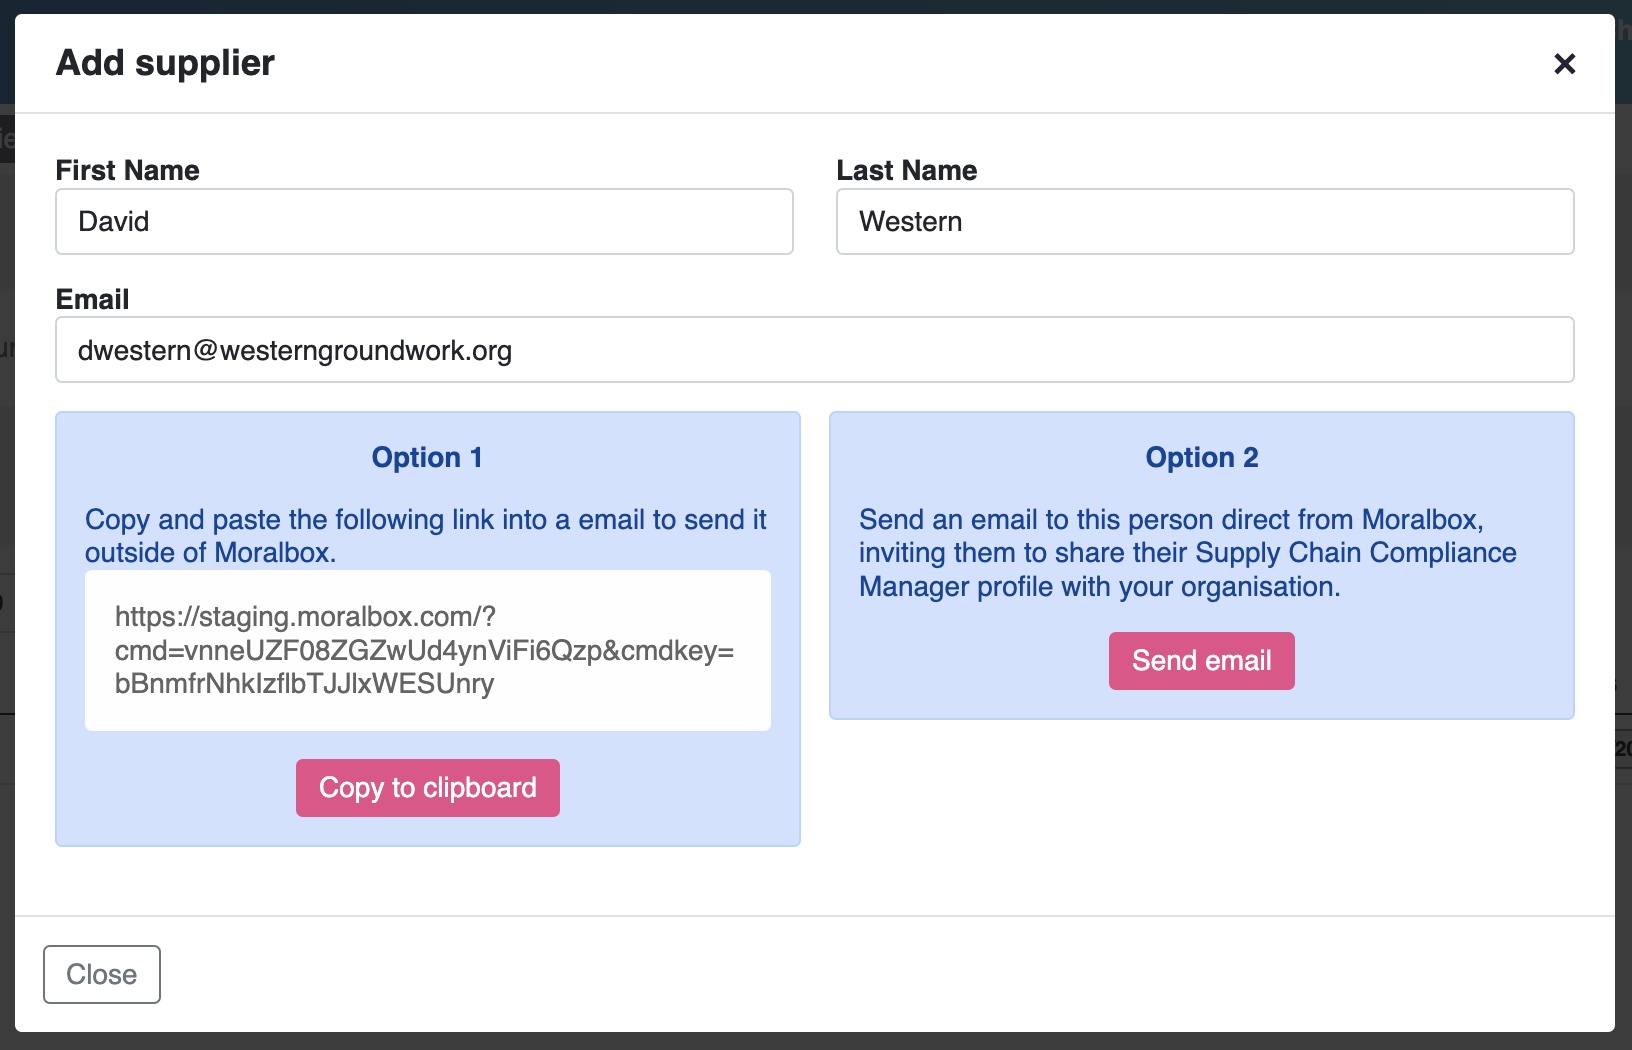Select the Last Name label
The width and height of the screenshot is (1632, 1050).
tap(906, 170)
